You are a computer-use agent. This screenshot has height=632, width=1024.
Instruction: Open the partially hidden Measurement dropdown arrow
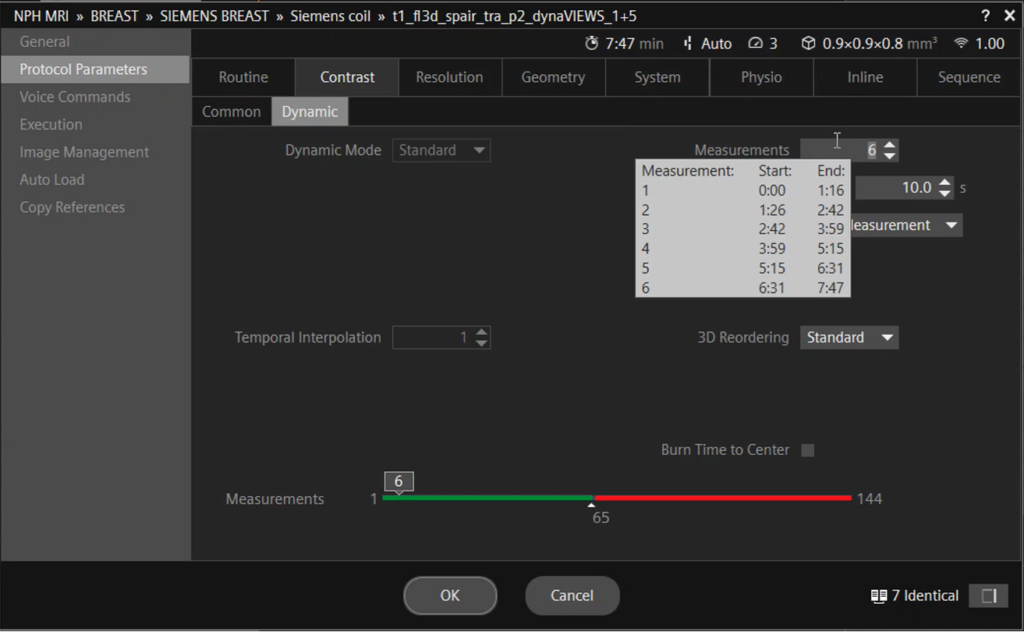coord(950,226)
